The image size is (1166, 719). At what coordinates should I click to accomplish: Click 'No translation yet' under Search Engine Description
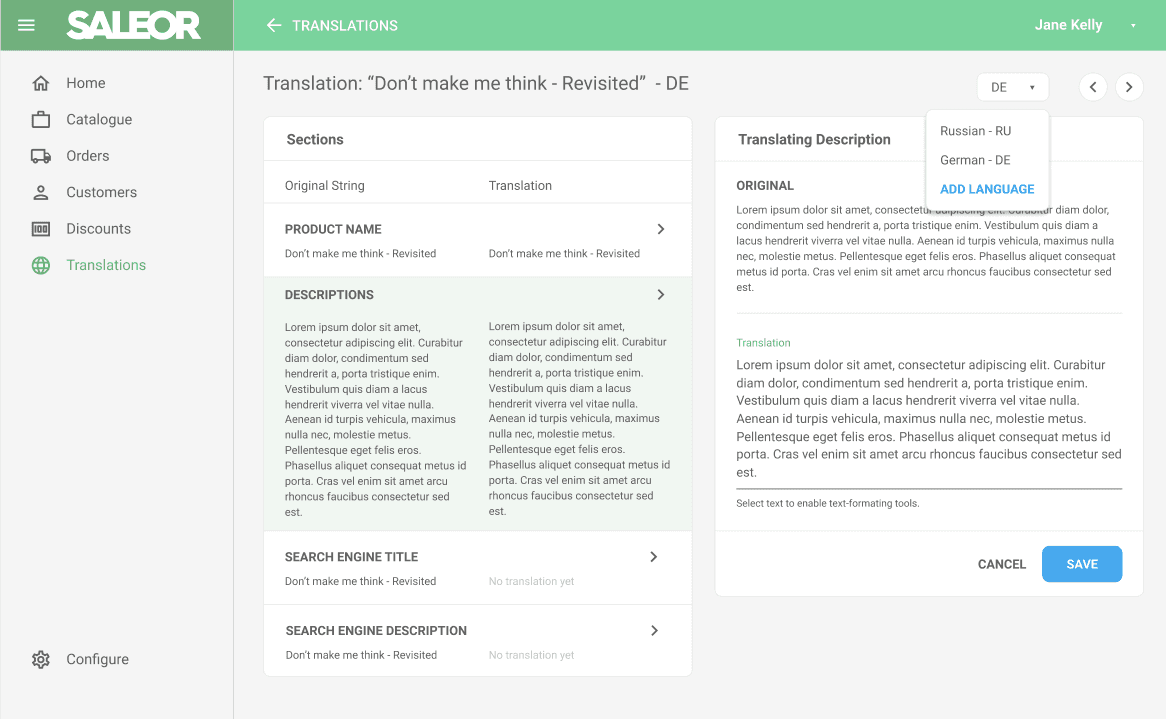click(x=531, y=655)
